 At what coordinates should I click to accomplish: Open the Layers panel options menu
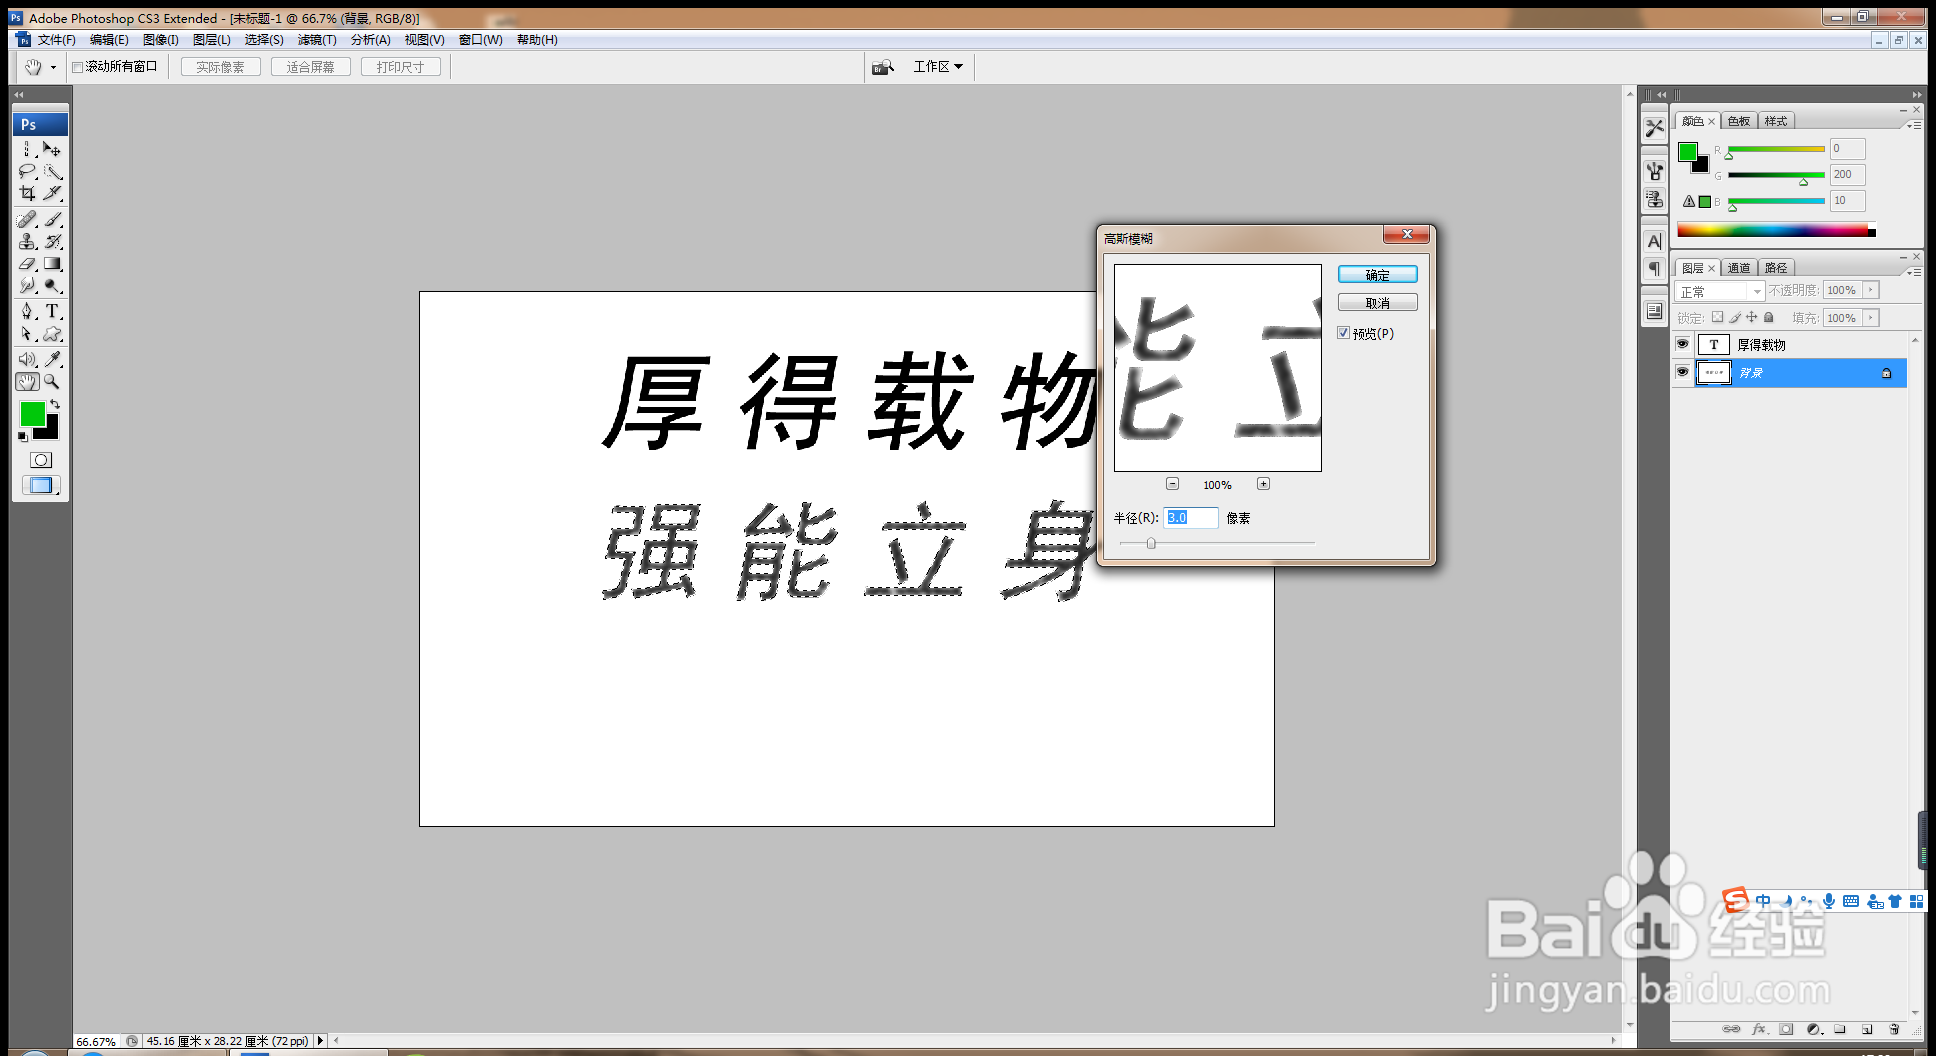(1914, 272)
